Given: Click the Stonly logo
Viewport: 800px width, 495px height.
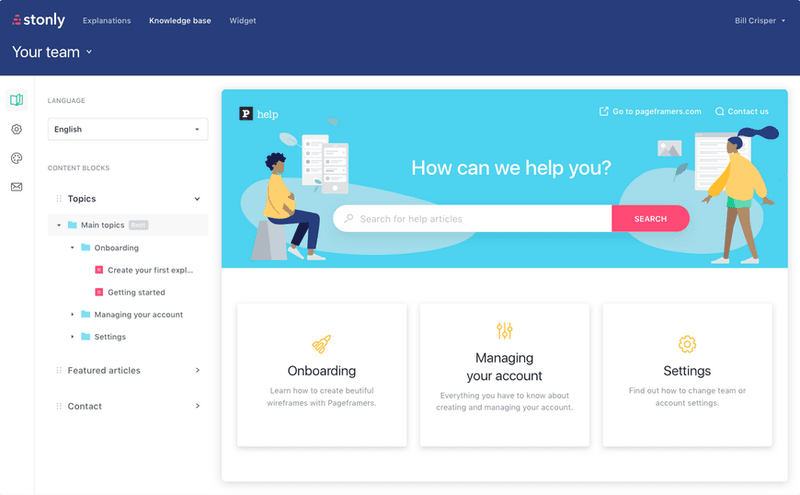Looking at the screenshot, I should [39, 20].
